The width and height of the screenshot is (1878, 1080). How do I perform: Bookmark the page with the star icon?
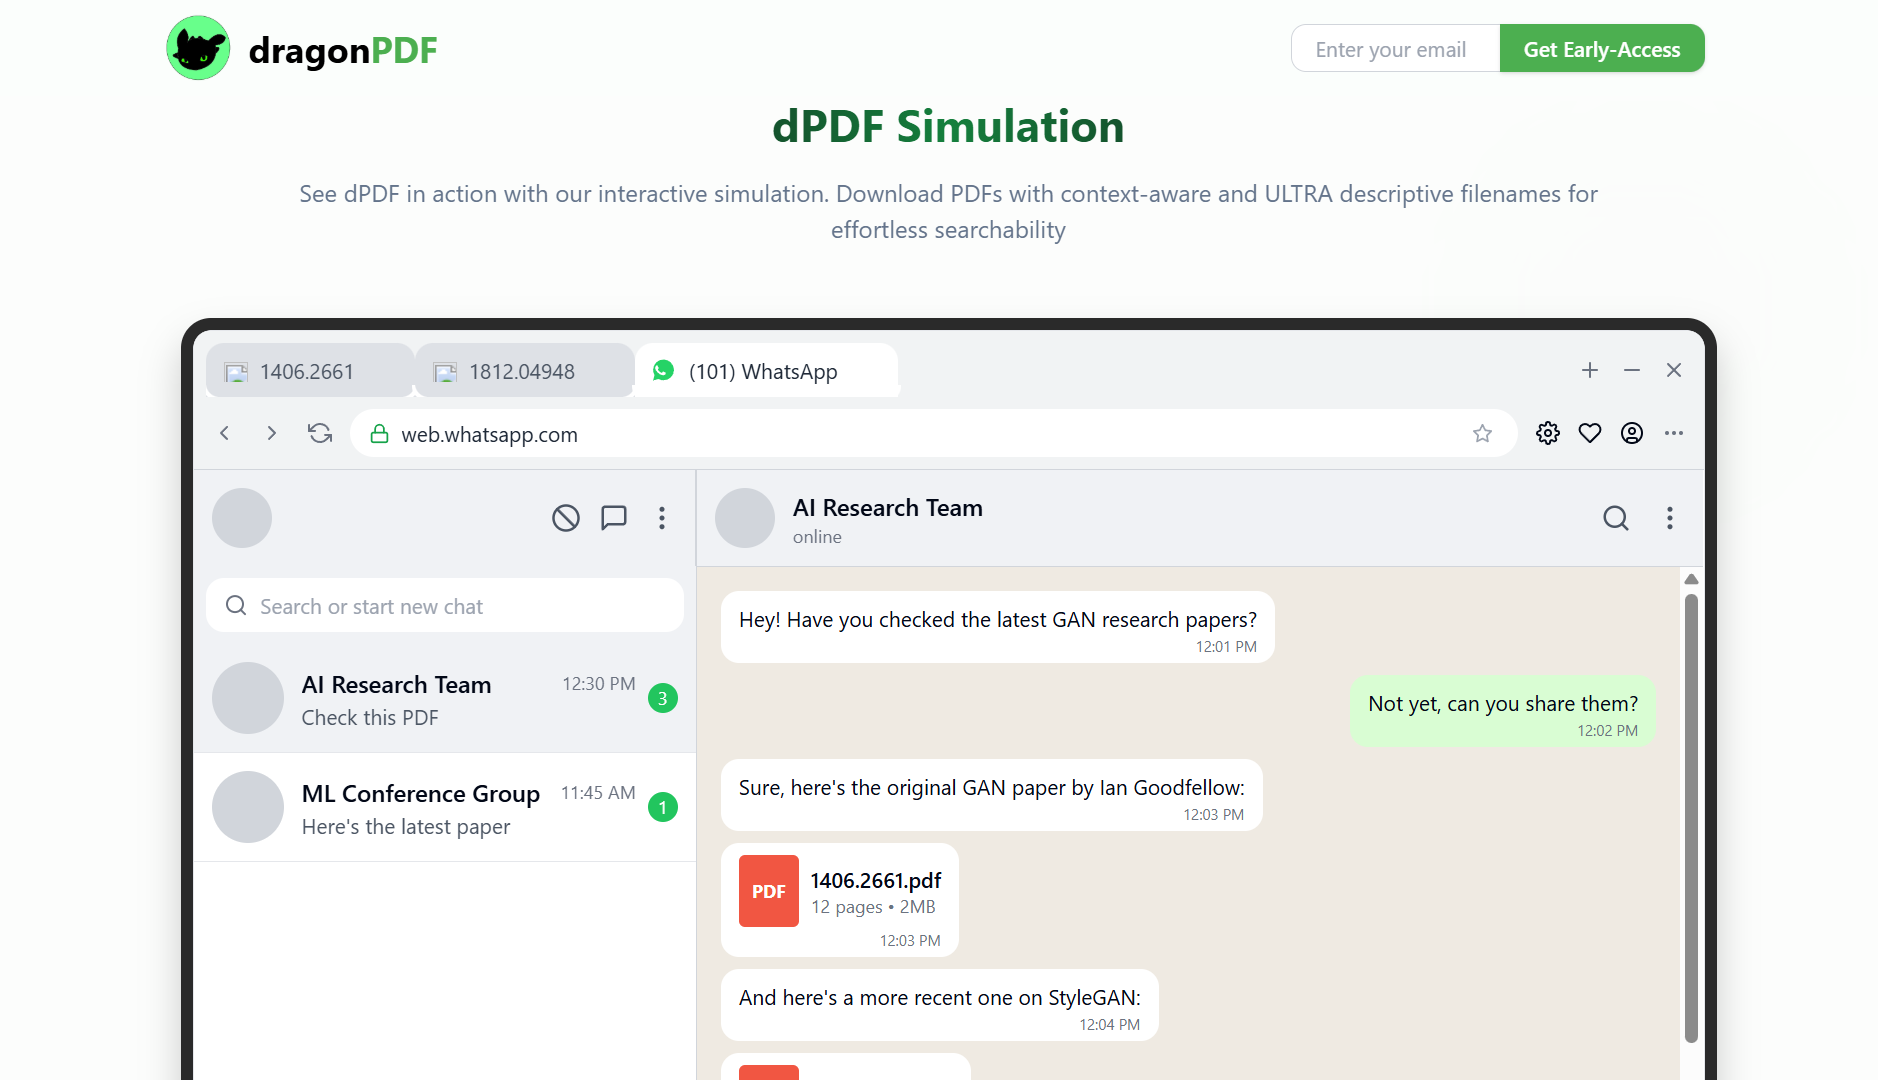(x=1482, y=433)
